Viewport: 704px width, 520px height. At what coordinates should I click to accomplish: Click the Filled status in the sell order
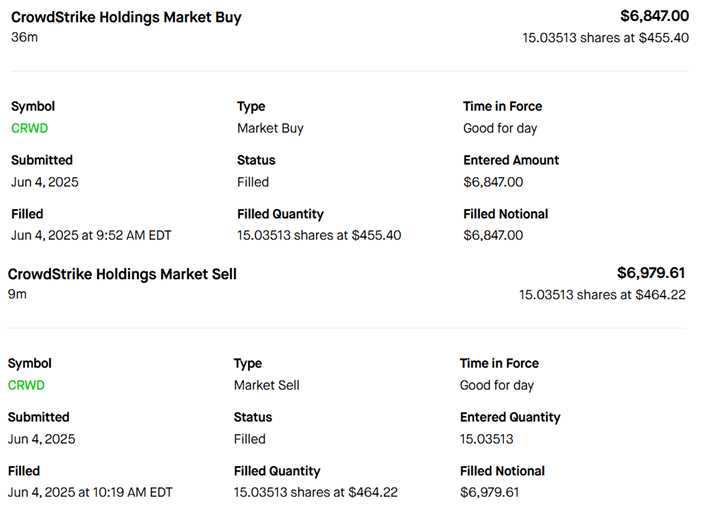250,439
